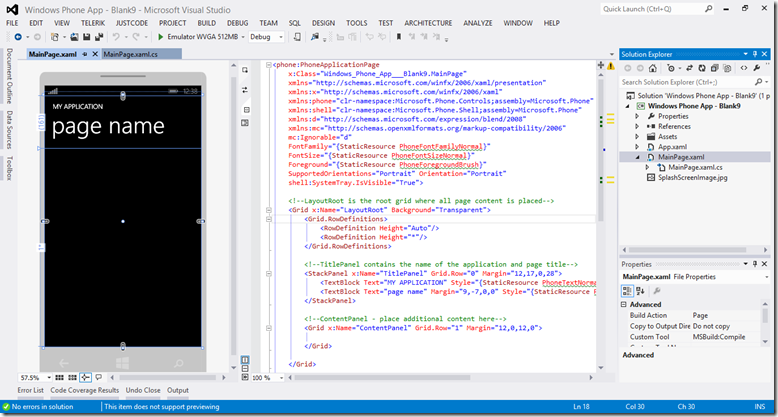Switch to vertical split view

tap(245, 359)
